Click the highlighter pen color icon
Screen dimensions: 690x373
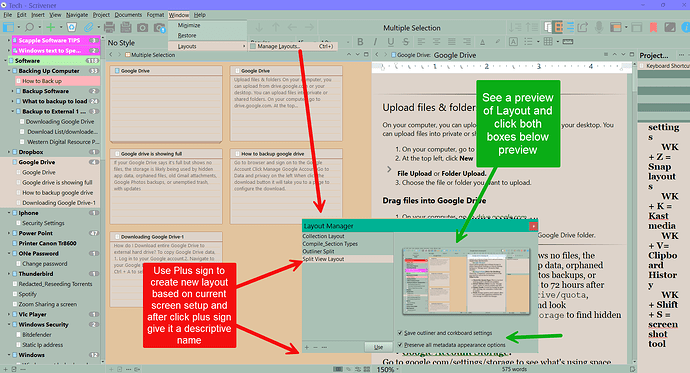497,42
